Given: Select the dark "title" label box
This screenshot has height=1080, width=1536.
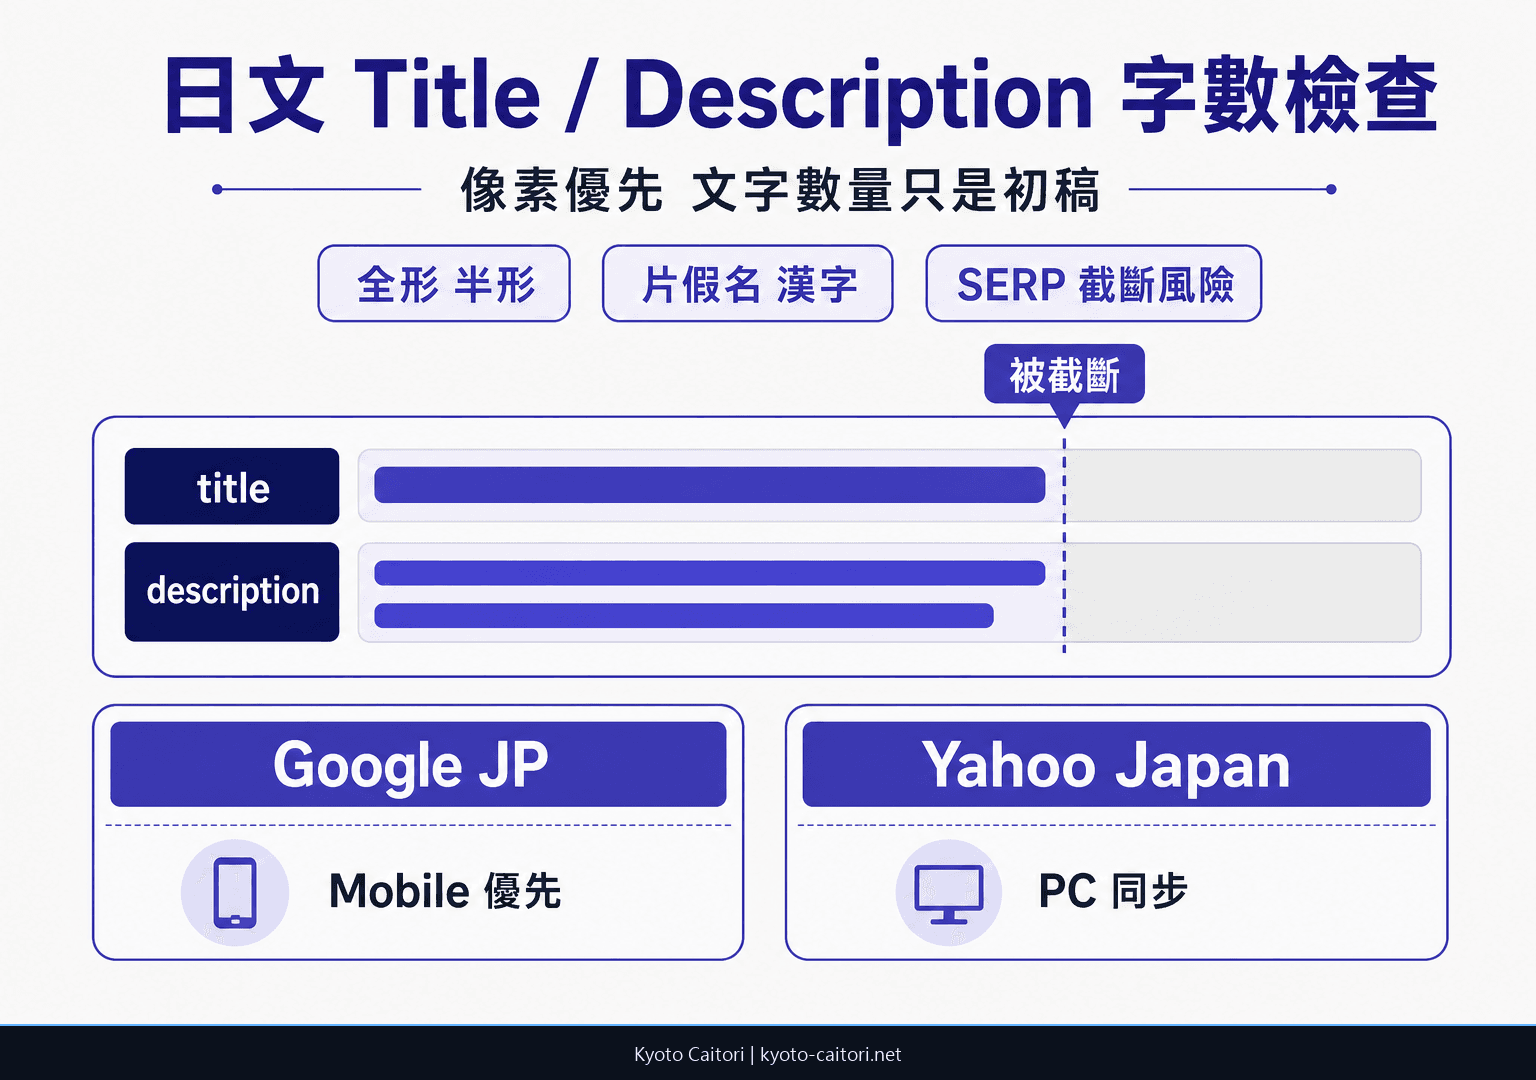Looking at the screenshot, I should (x=232, y=487).
